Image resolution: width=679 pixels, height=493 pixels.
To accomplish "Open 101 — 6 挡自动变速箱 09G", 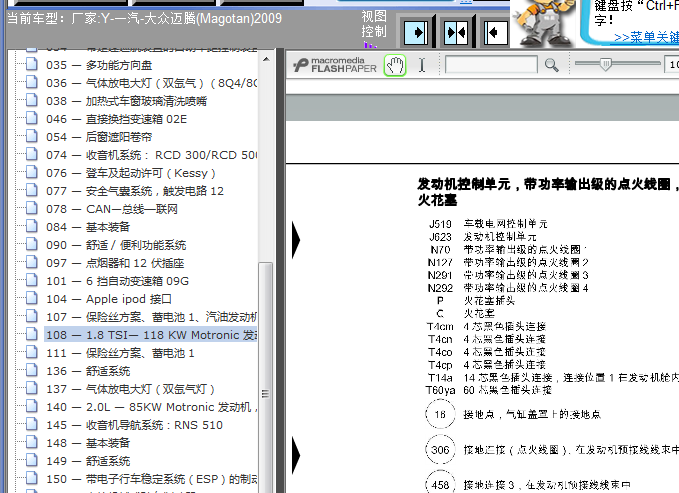I will (117, 281).
